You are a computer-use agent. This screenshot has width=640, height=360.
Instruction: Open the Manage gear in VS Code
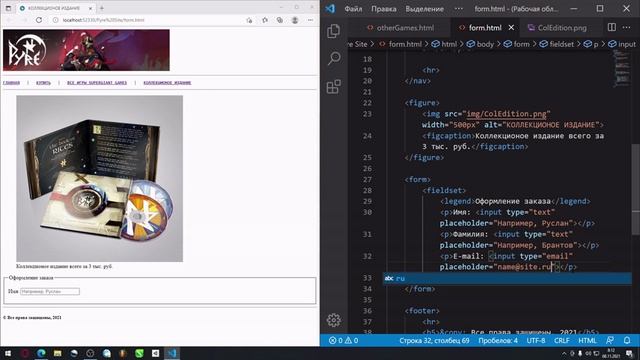(333, 320)
